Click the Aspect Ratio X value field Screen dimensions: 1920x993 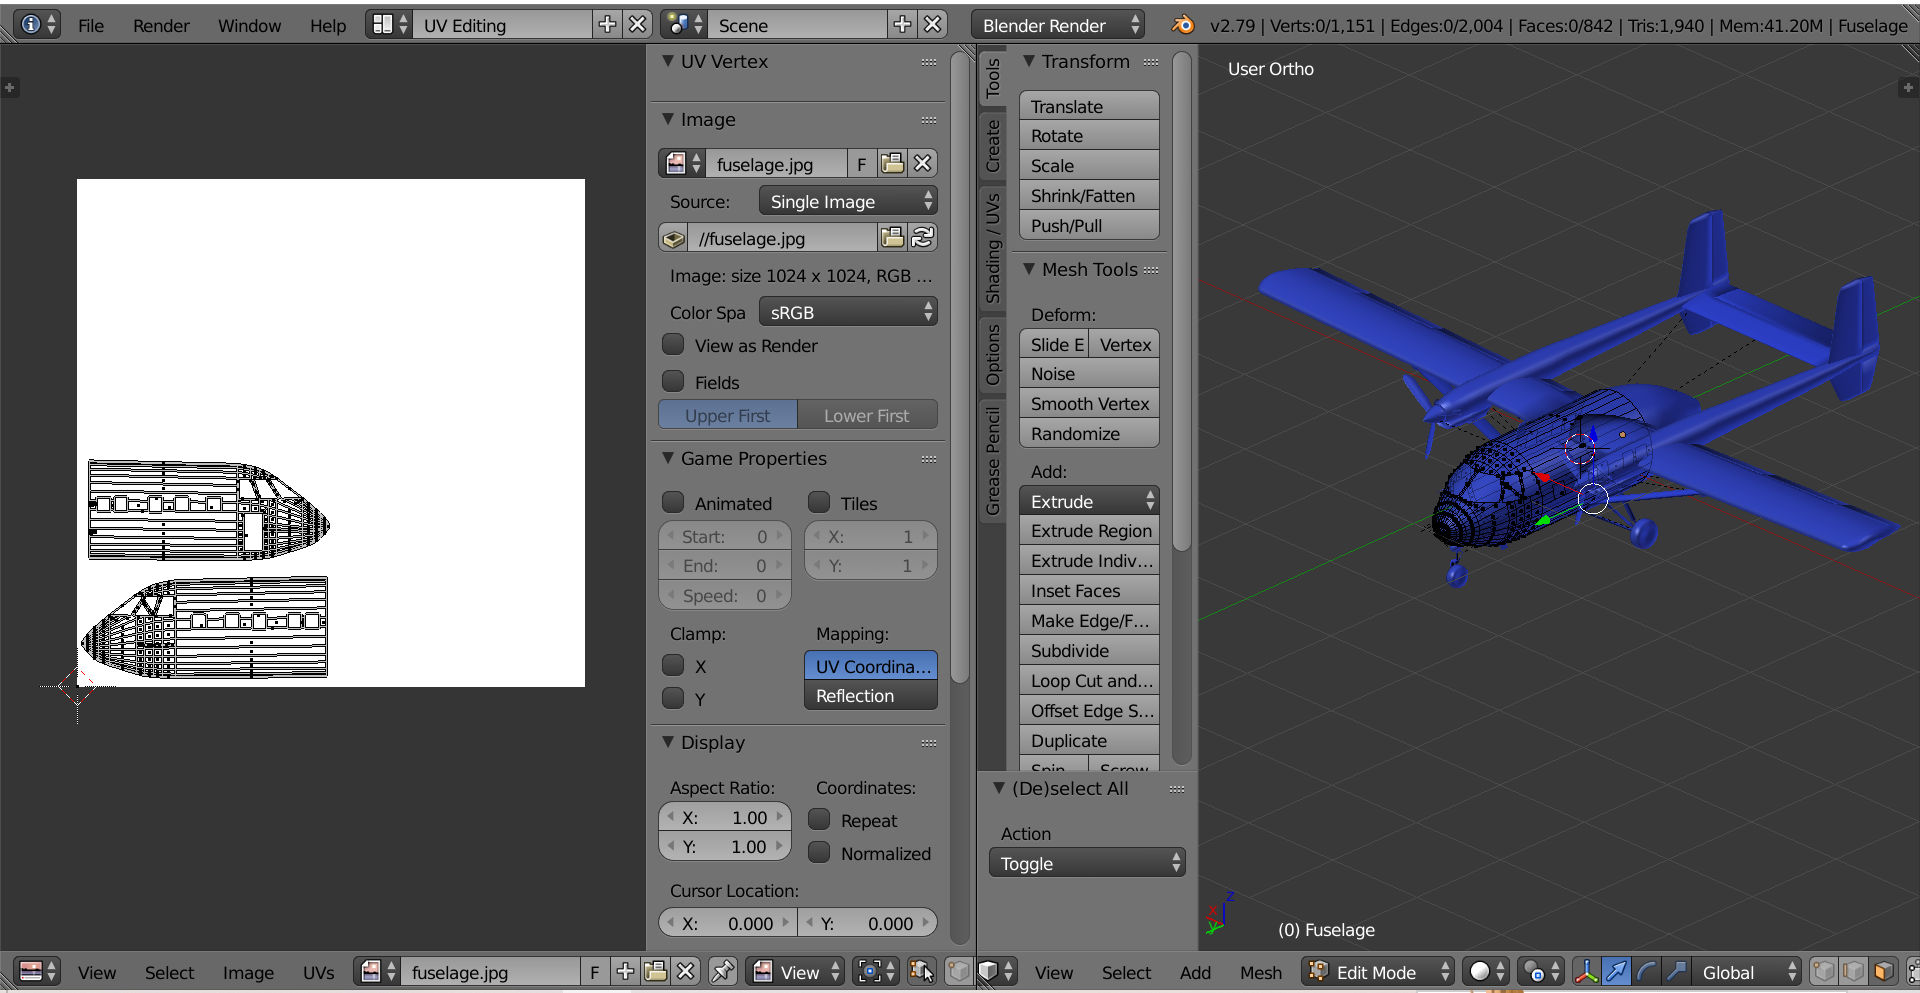725,817
